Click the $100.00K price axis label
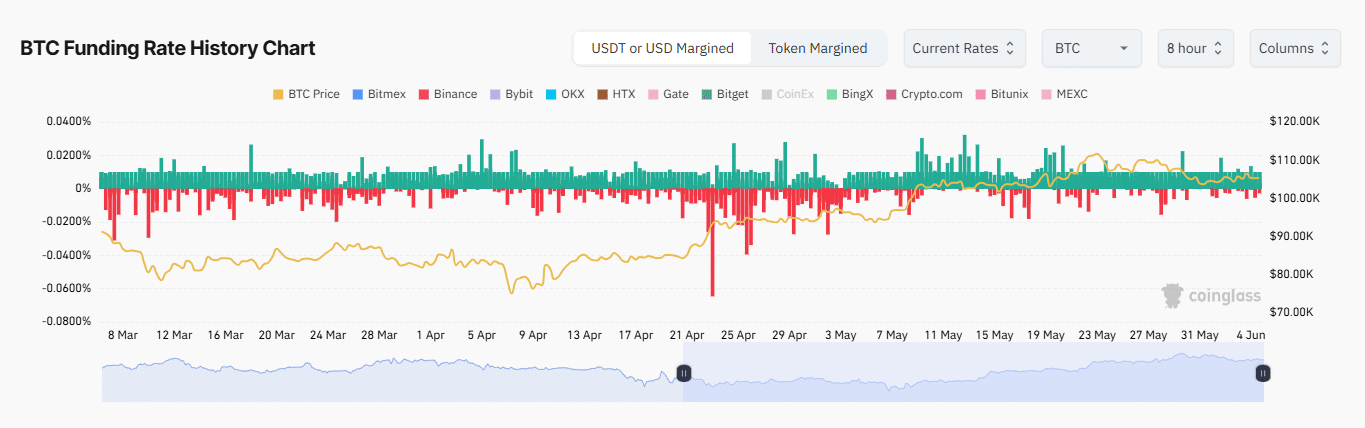Viewport: 1365px width, 428px height. pos(1295,198)
